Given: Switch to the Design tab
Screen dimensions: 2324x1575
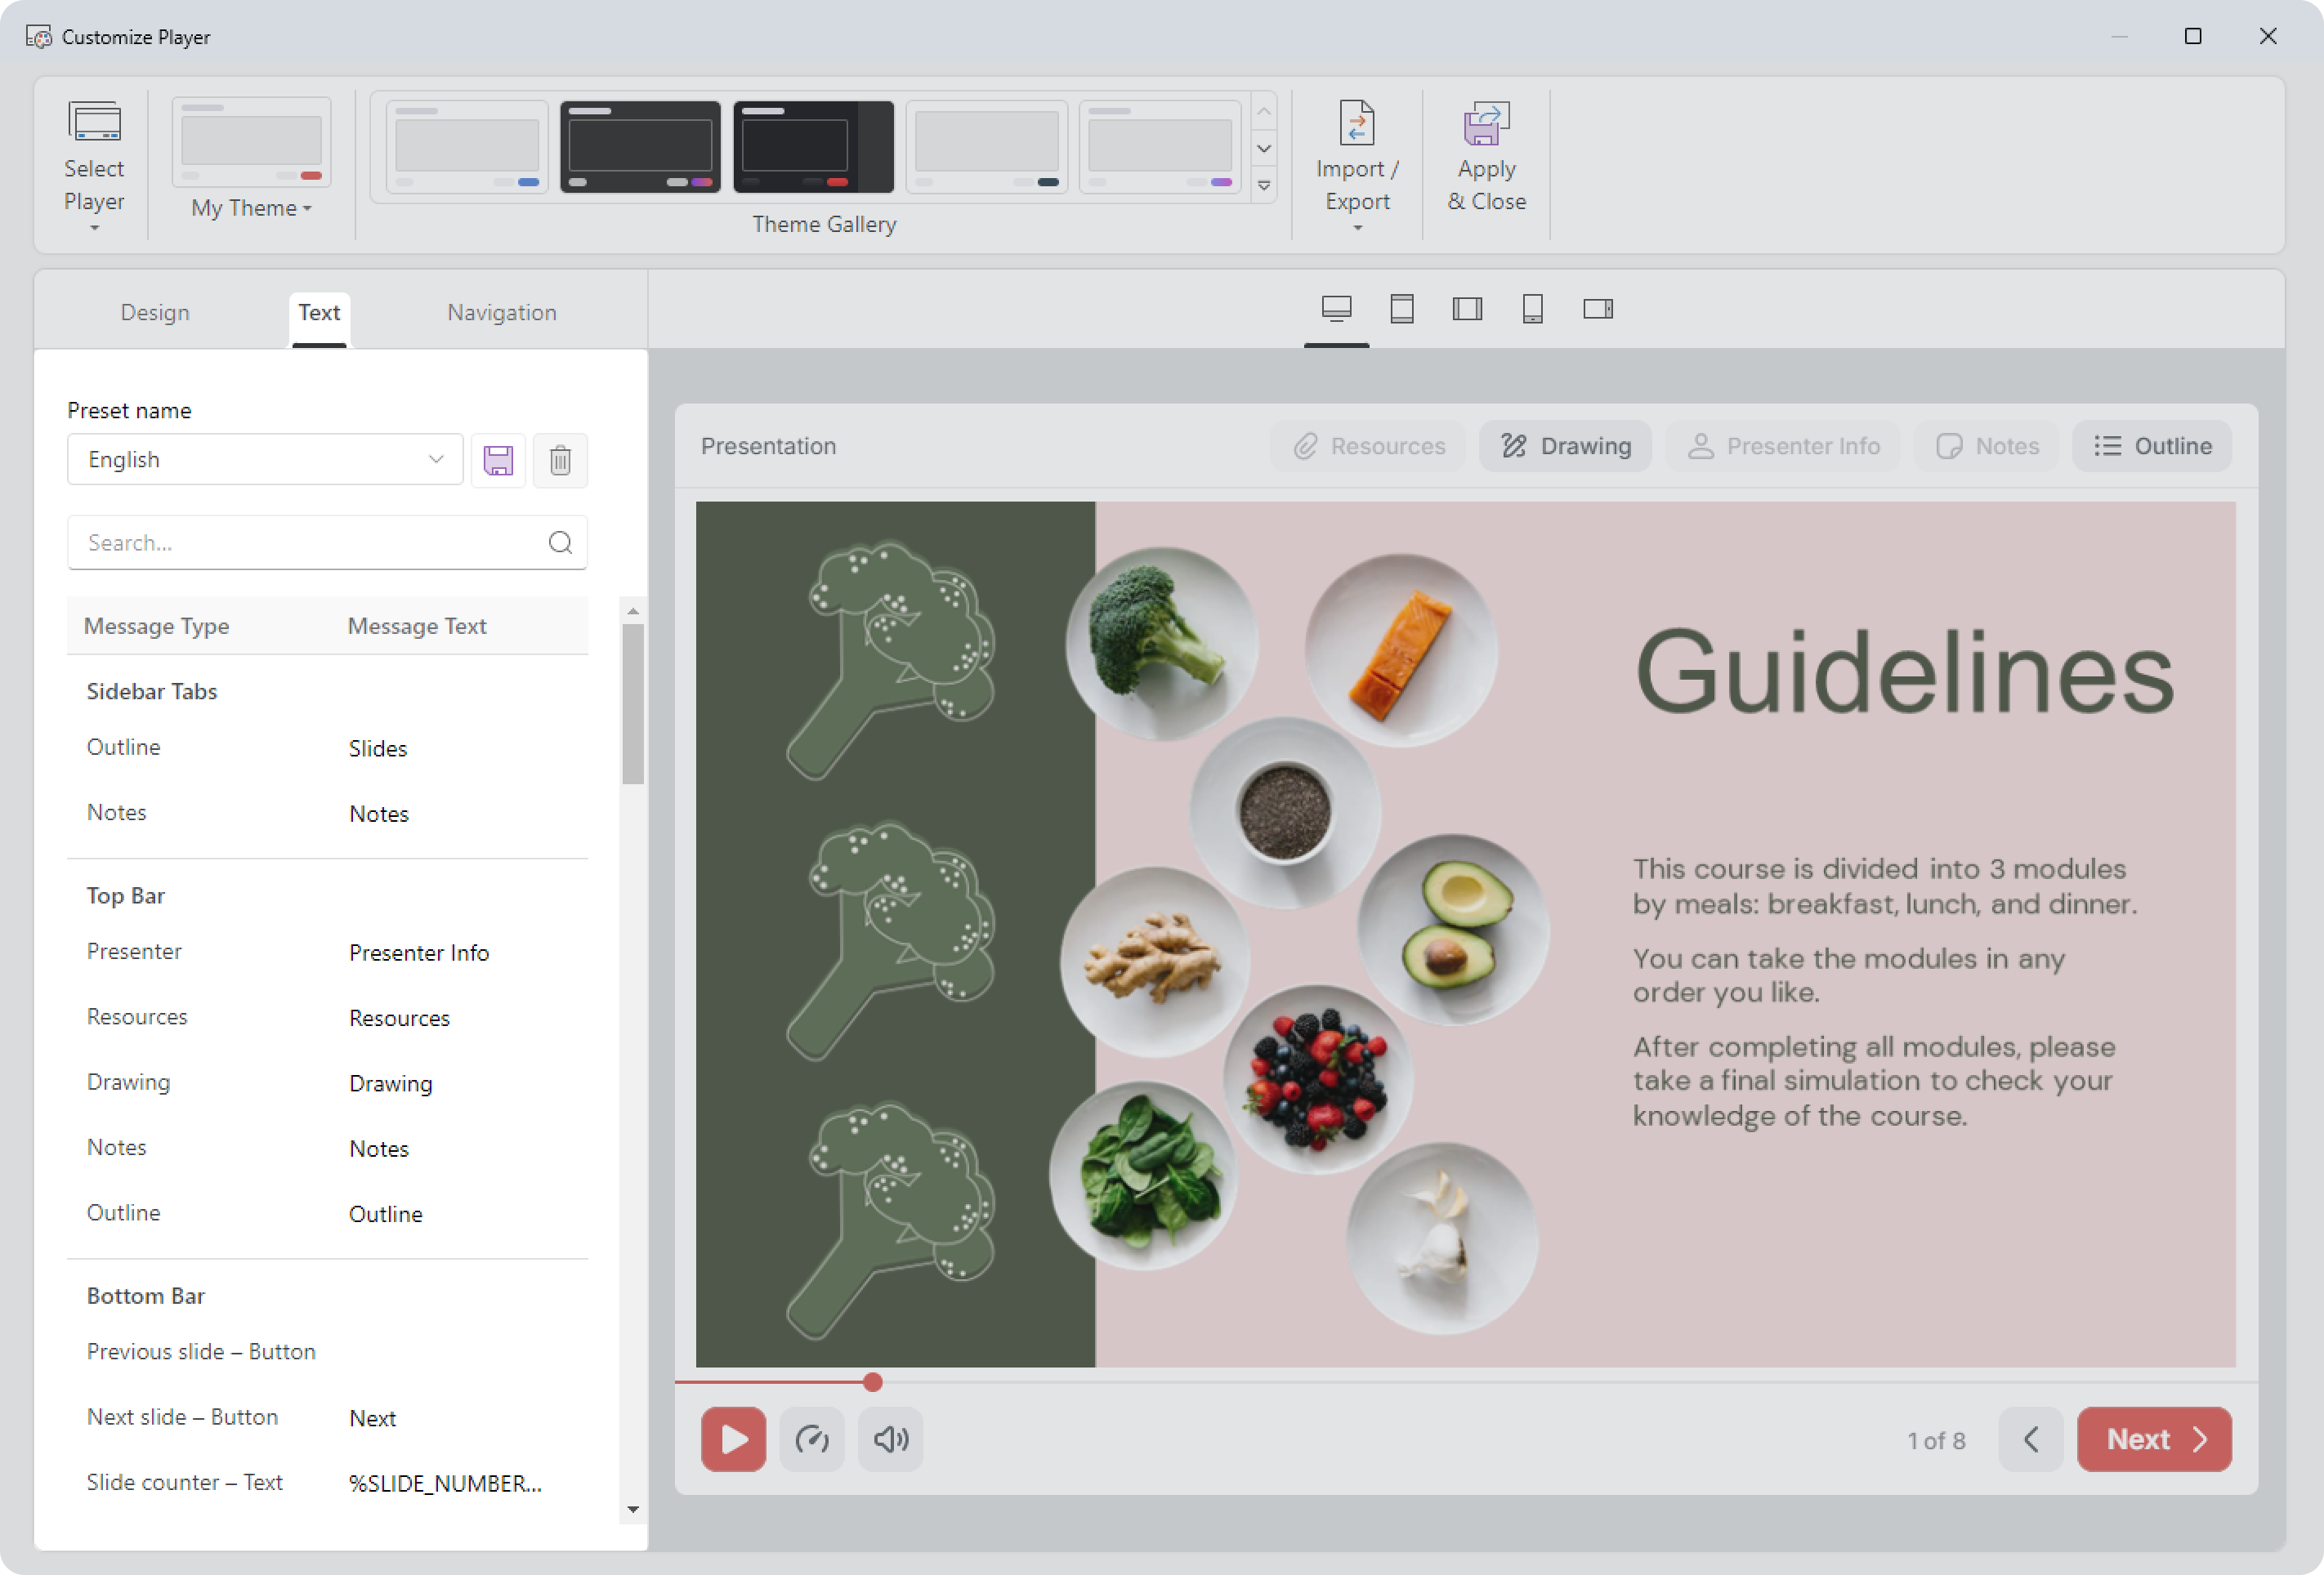Looking at the screenshot, I should click(x=155, y=313).
